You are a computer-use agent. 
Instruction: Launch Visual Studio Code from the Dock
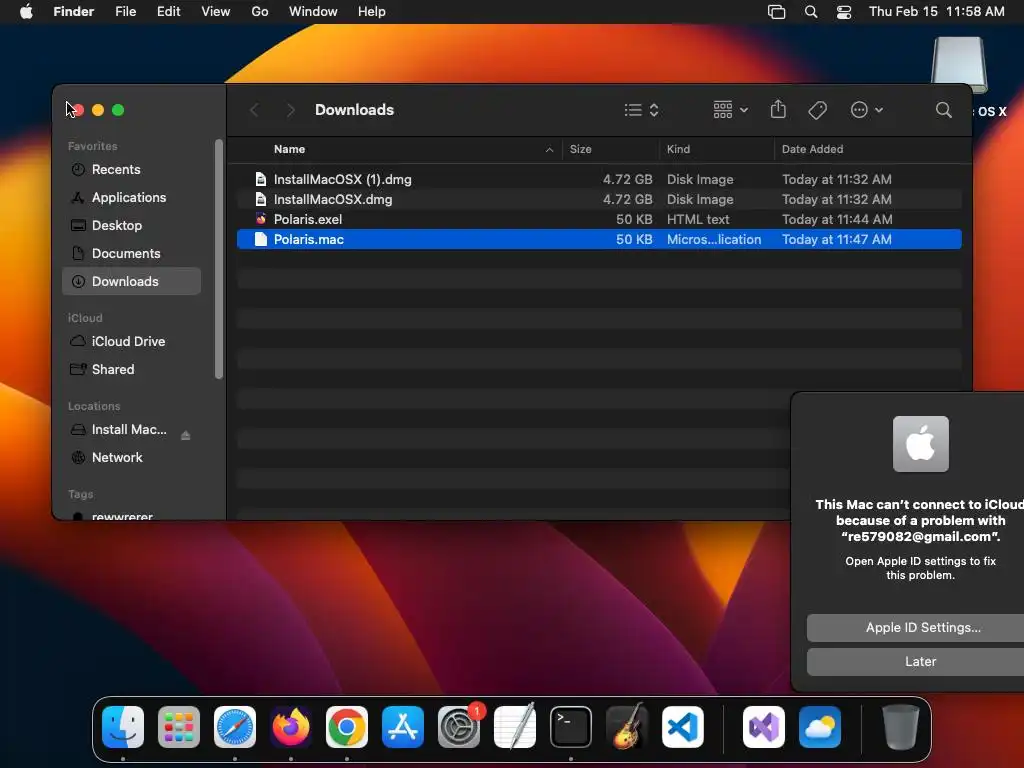(x=683, y=727)
